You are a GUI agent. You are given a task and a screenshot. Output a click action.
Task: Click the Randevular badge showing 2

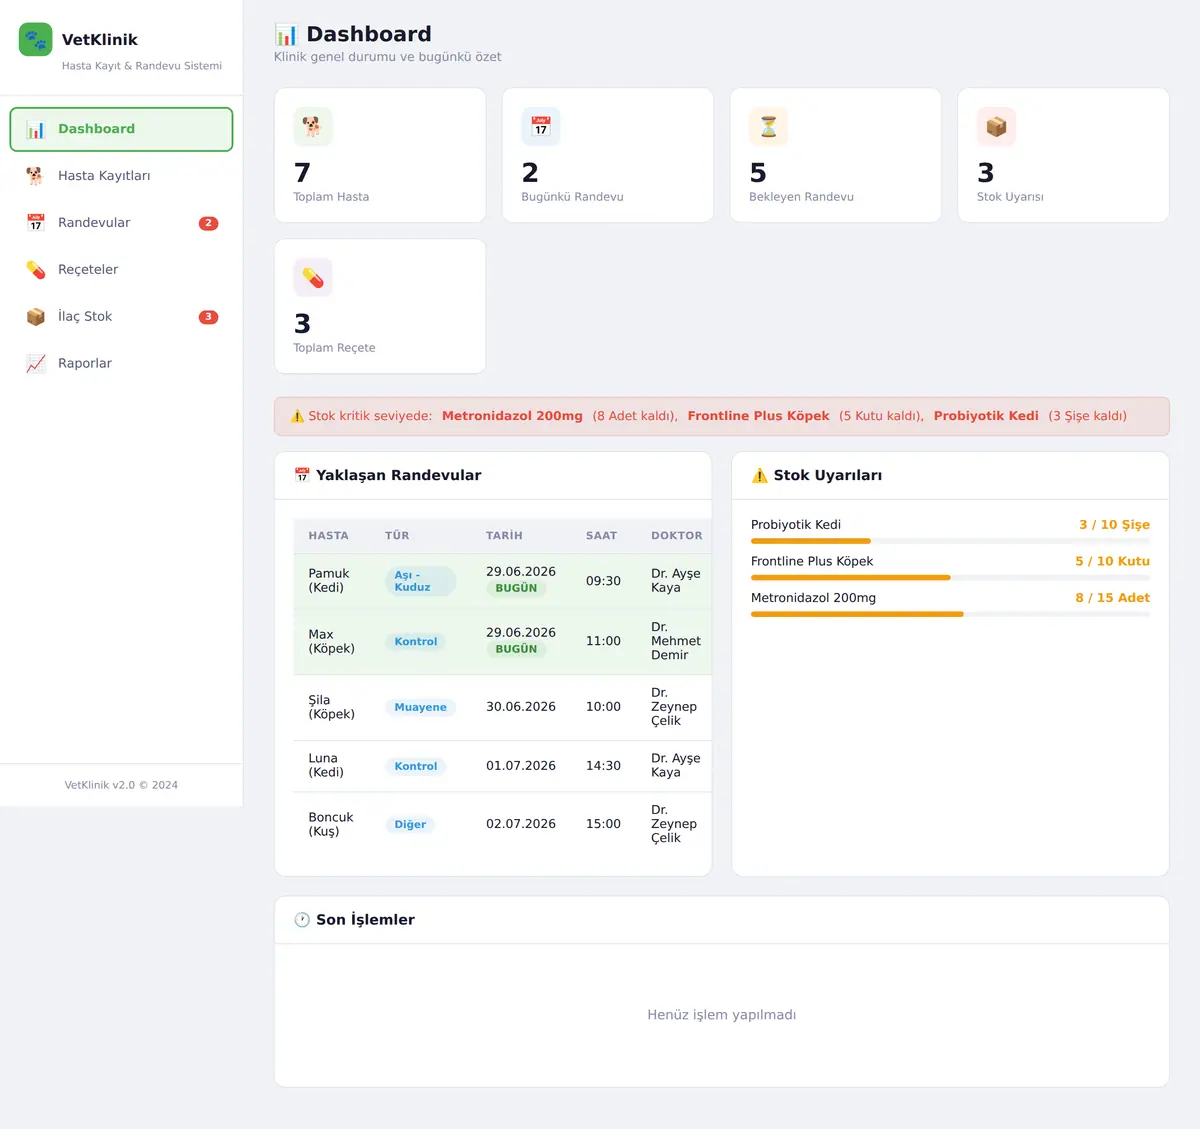click(x=208, y=223)
